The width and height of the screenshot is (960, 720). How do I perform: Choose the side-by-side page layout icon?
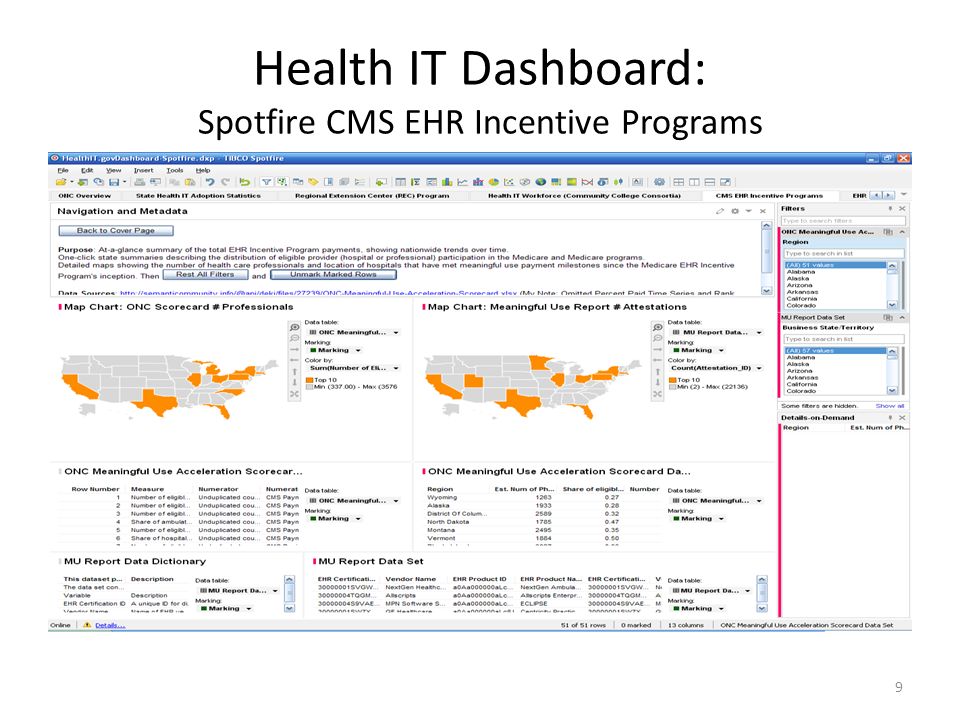click(694, 182)
